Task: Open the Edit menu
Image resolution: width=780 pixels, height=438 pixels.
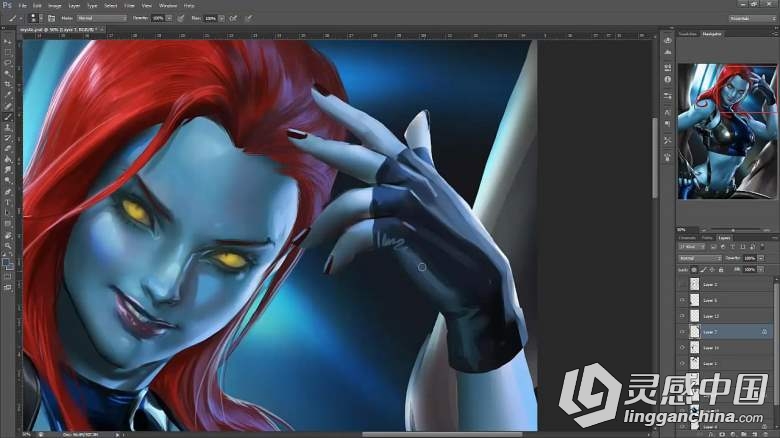Action: click(37, 5)
